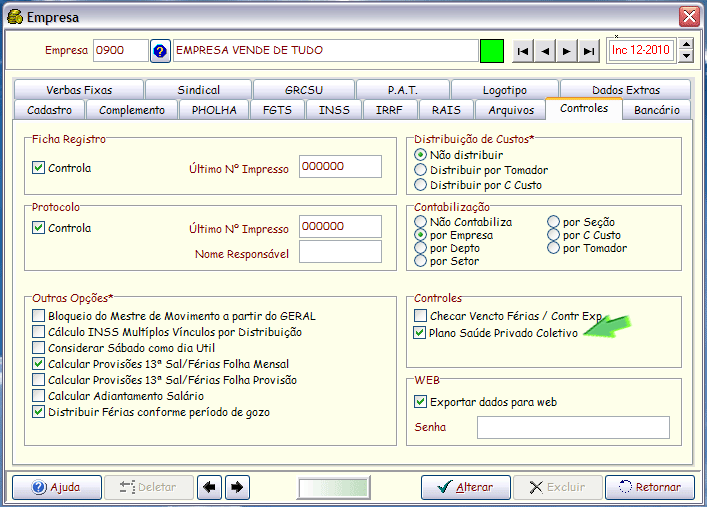Close the Empresa window
The width and height of the screenshot is (707, 507).
(689, 17)
